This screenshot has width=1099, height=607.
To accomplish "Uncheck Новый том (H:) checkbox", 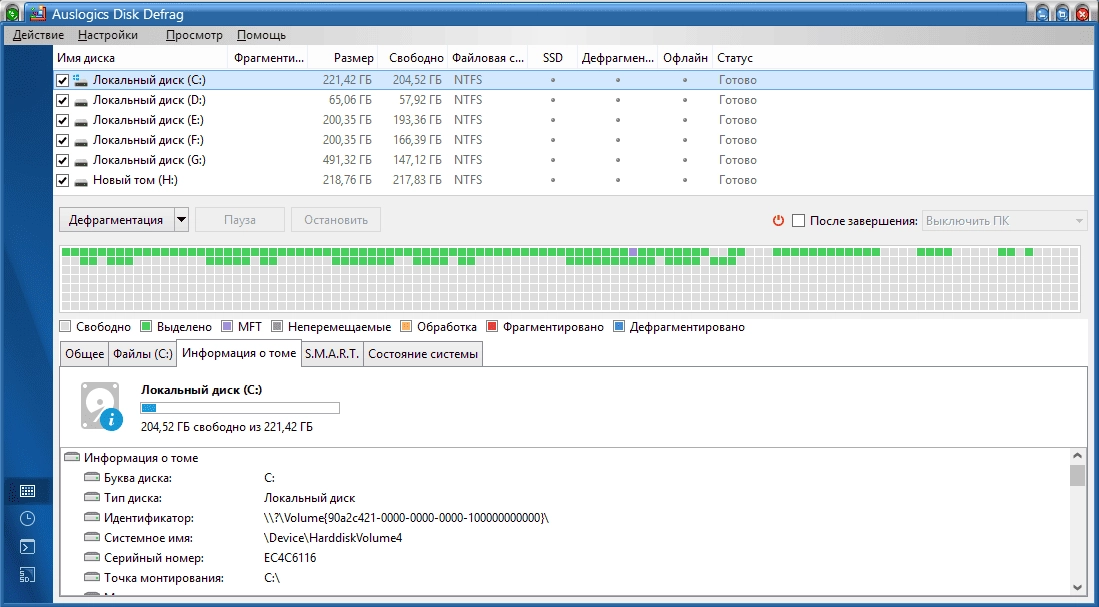I will coord(62,180).
